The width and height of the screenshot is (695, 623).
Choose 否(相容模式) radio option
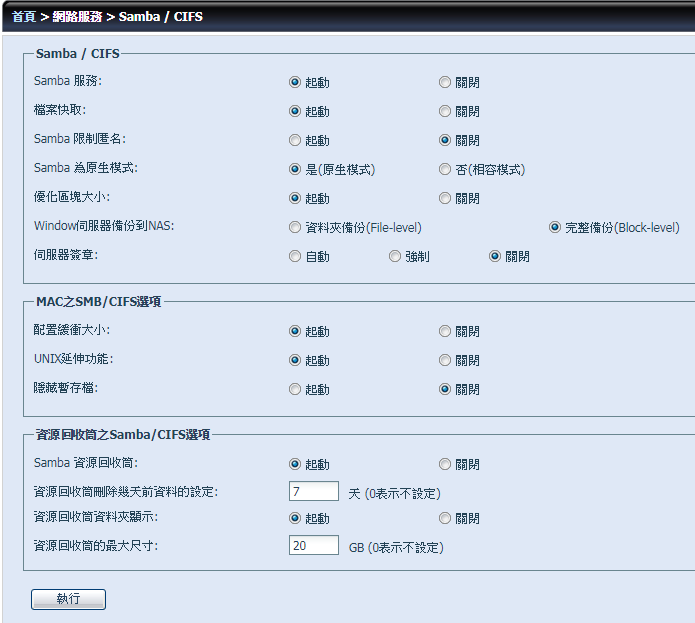click(x=445, y=169)
